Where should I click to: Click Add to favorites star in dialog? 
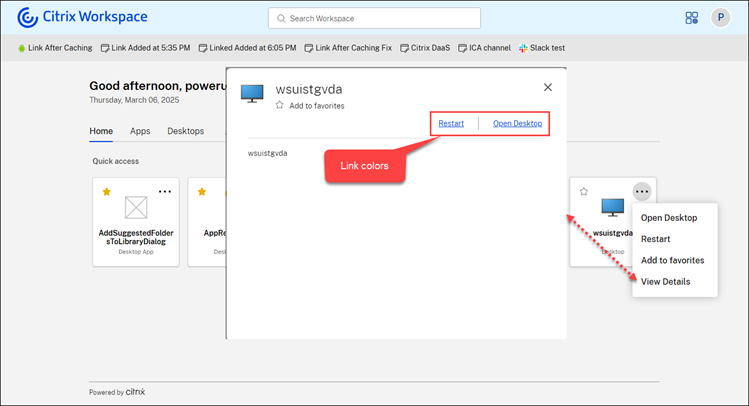click(x=279, y=105)
